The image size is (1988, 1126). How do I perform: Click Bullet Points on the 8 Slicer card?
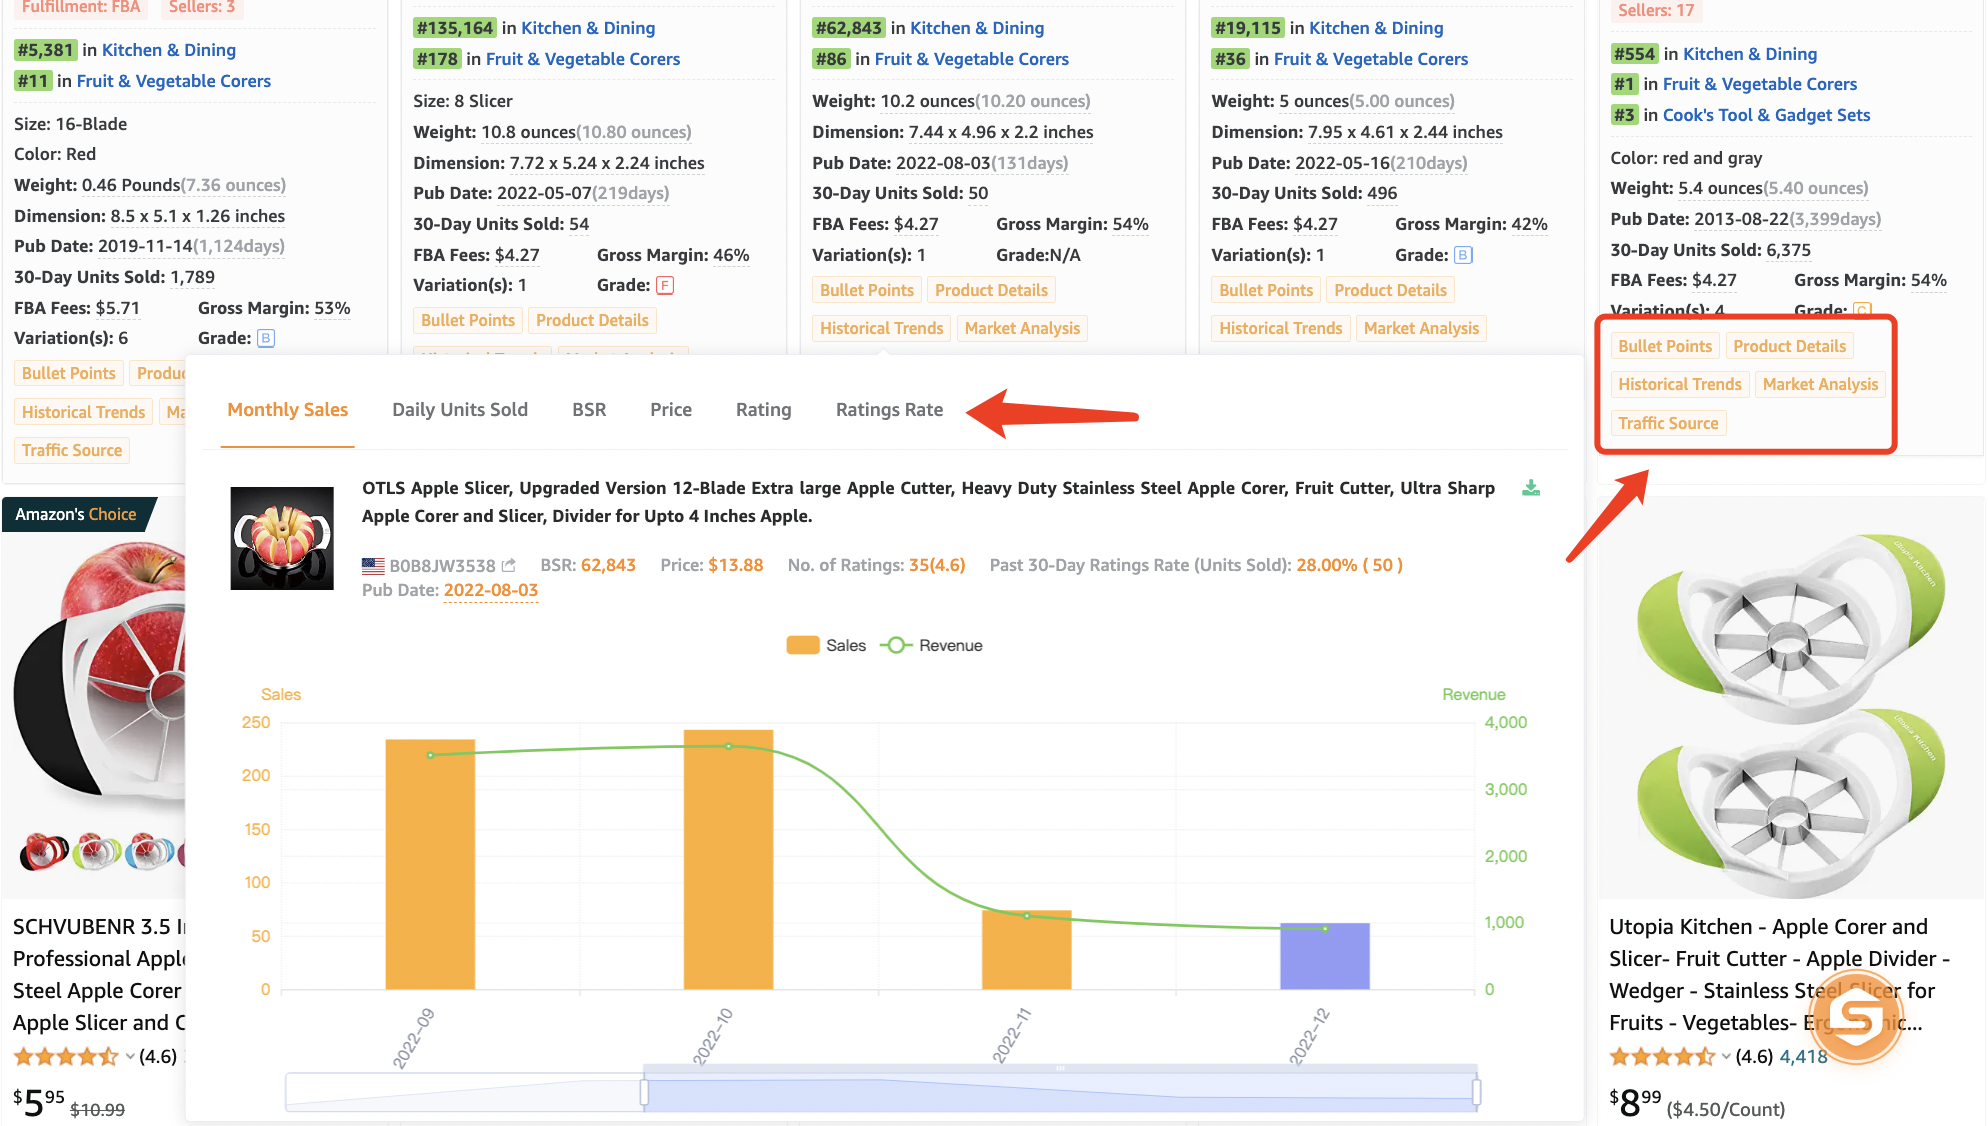[x=468, y=320]
